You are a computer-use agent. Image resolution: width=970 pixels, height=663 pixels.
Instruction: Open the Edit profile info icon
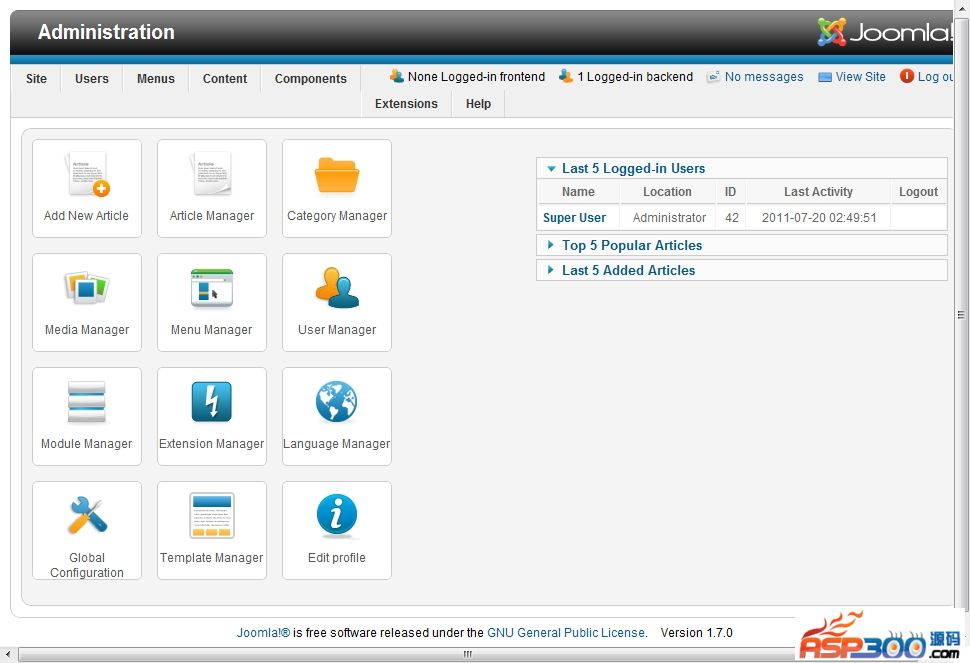point(337,515)
